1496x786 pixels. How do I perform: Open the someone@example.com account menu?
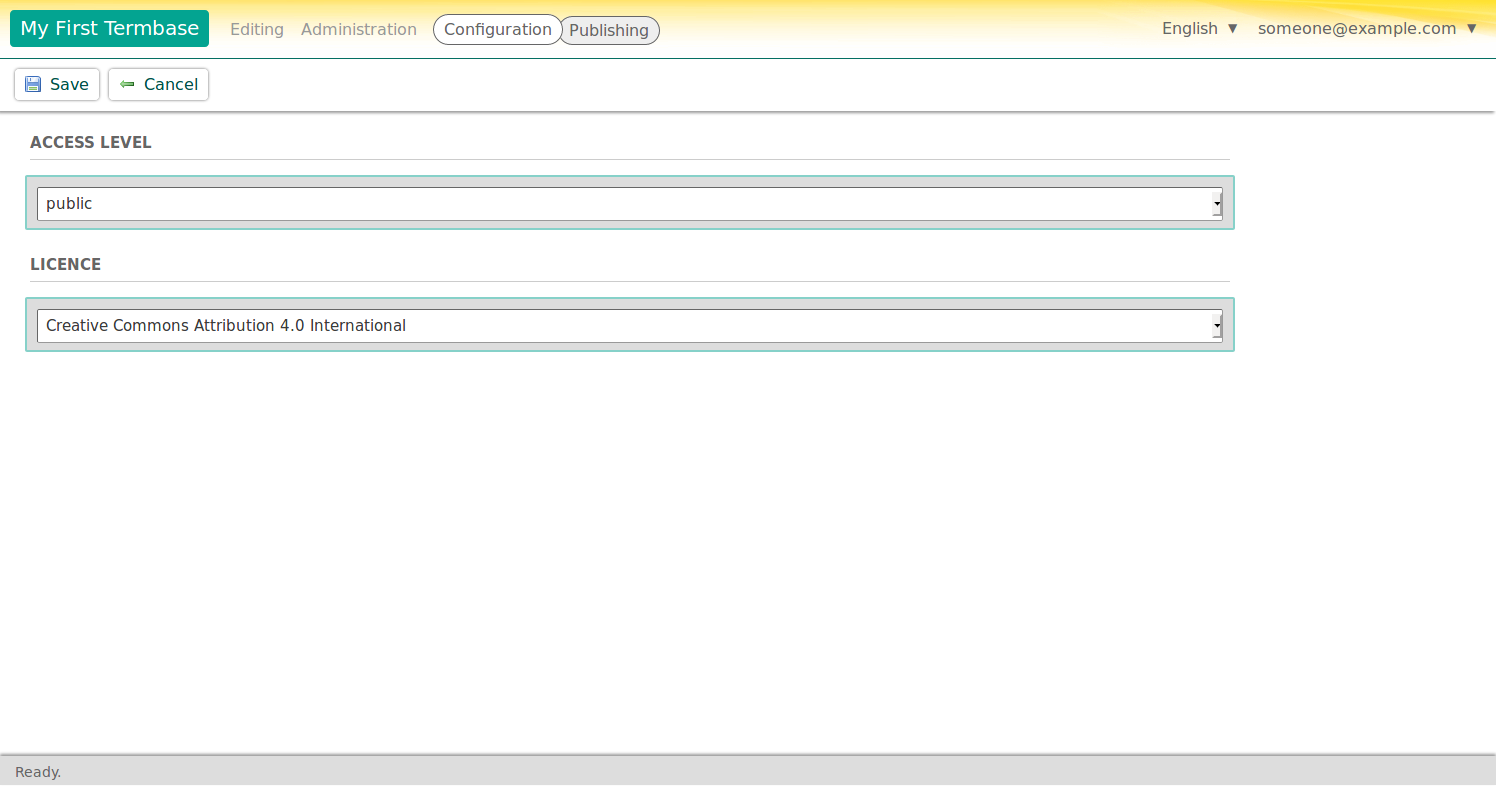pos(1357,28)
